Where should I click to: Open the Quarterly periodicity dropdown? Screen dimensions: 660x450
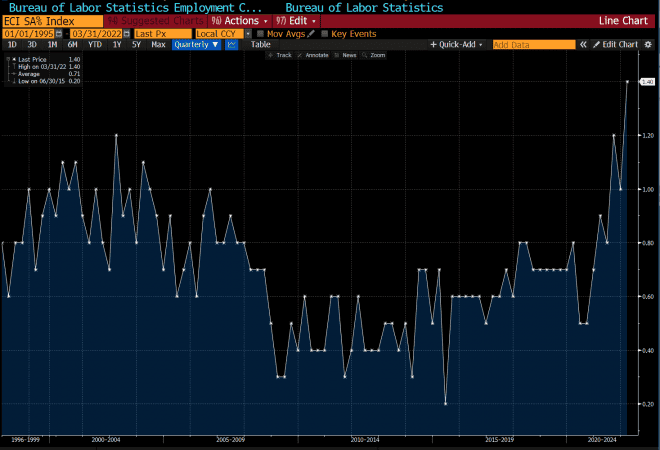coord(196,45)
